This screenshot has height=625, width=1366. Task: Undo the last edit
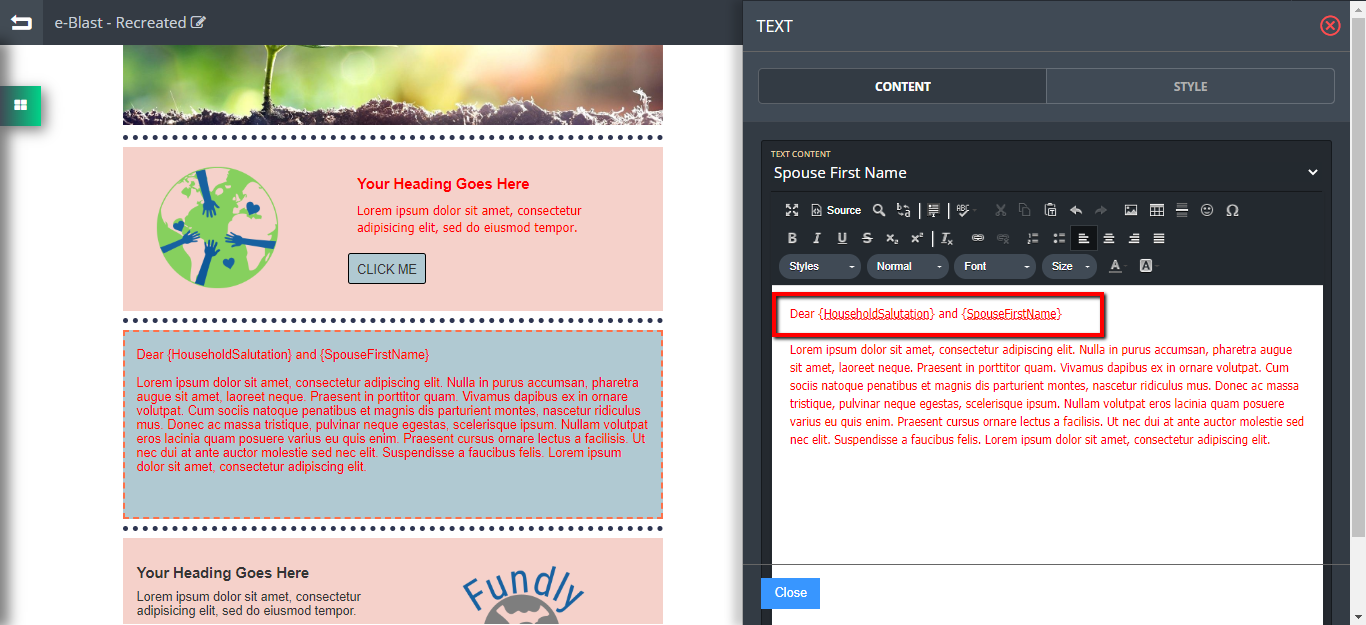[1076, 210]
